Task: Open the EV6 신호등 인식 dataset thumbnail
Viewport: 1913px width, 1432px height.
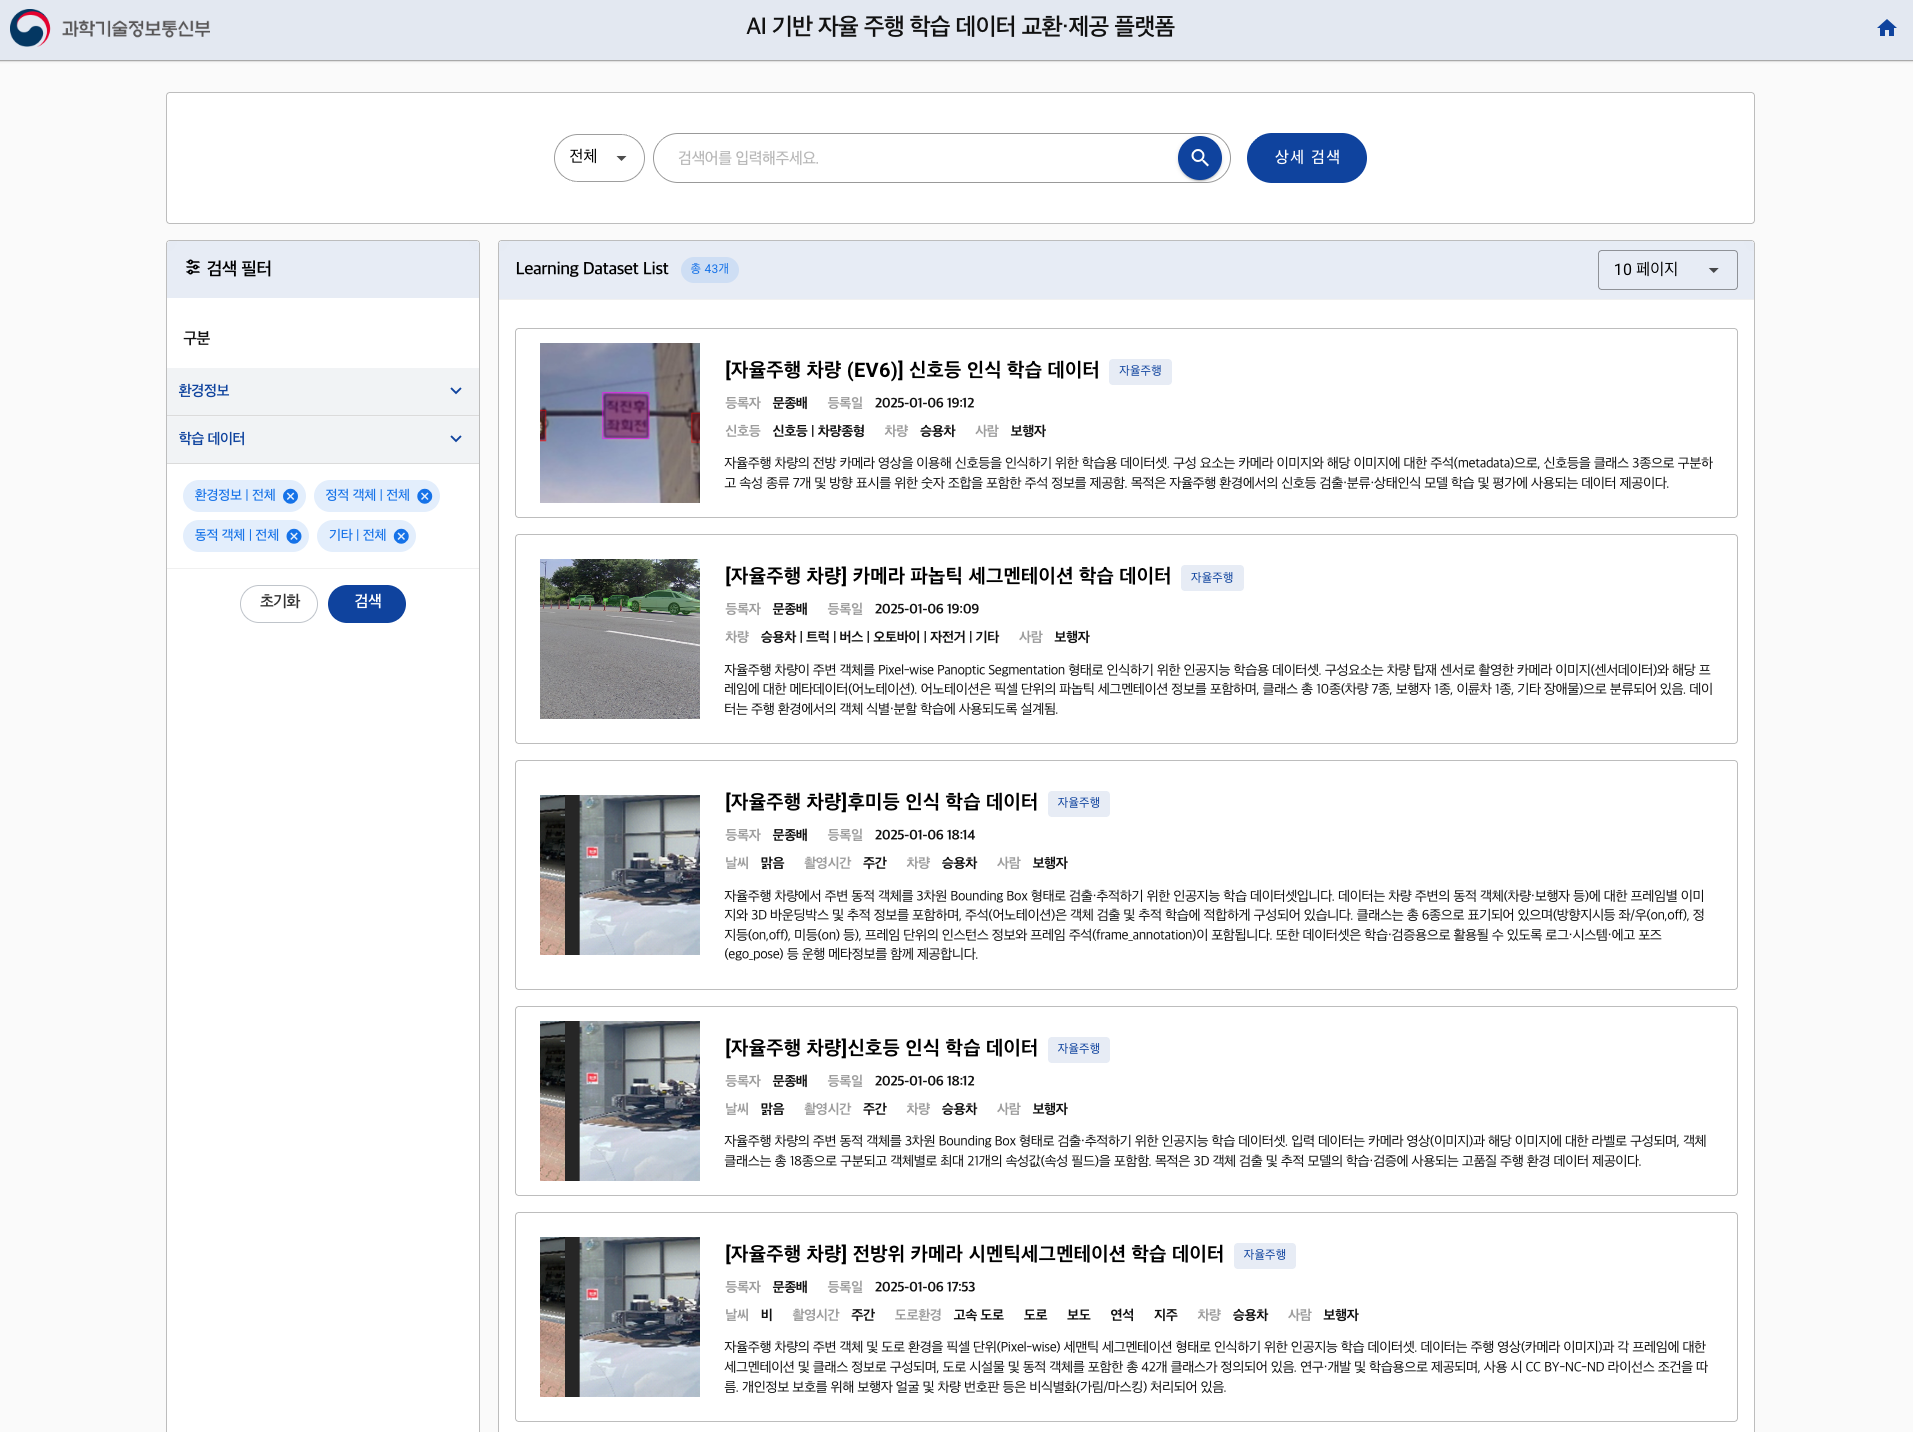Action: [x=620, y=423]
